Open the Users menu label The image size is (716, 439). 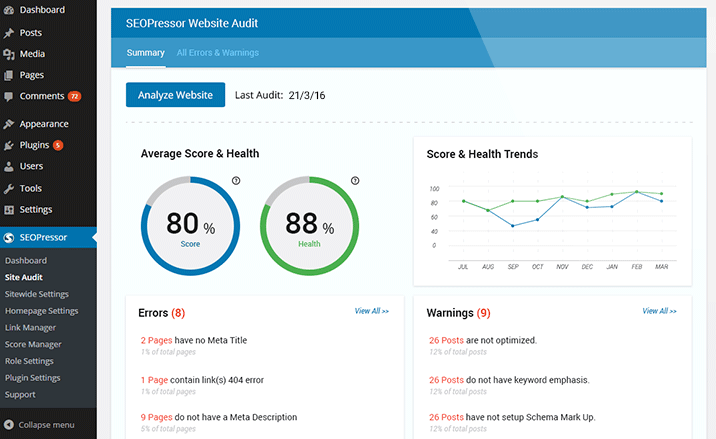[x=31, y=166]
